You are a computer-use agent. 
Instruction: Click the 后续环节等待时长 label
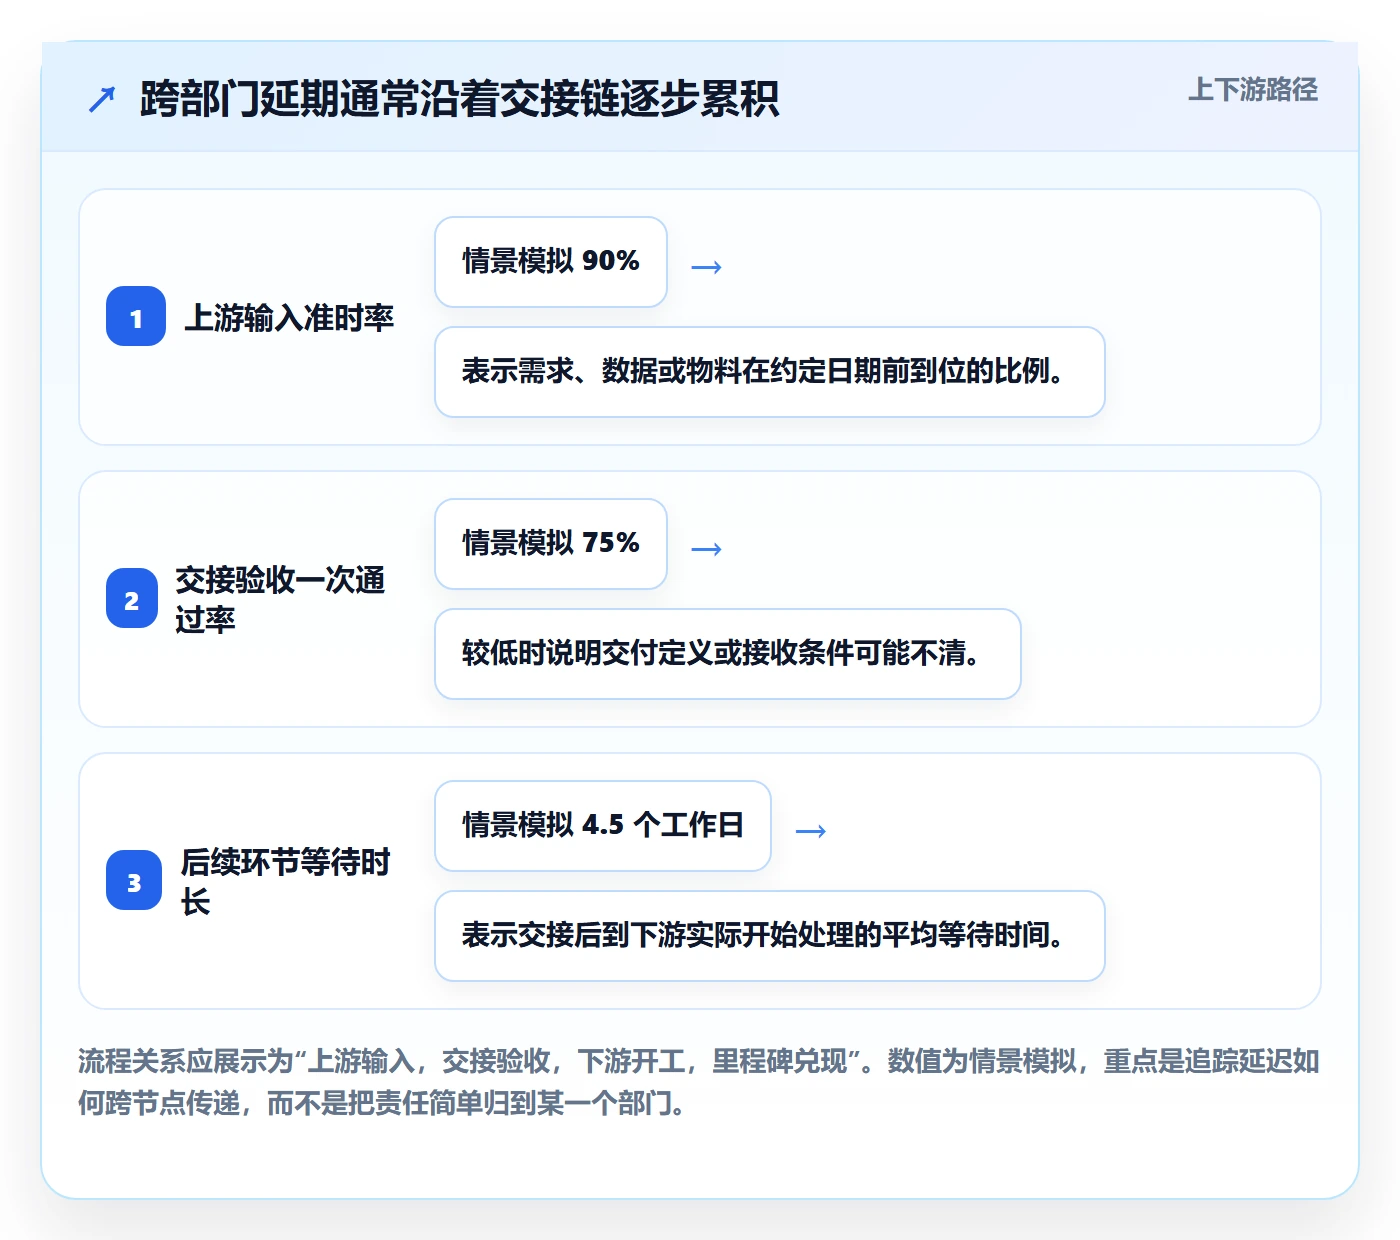[286, 882]
